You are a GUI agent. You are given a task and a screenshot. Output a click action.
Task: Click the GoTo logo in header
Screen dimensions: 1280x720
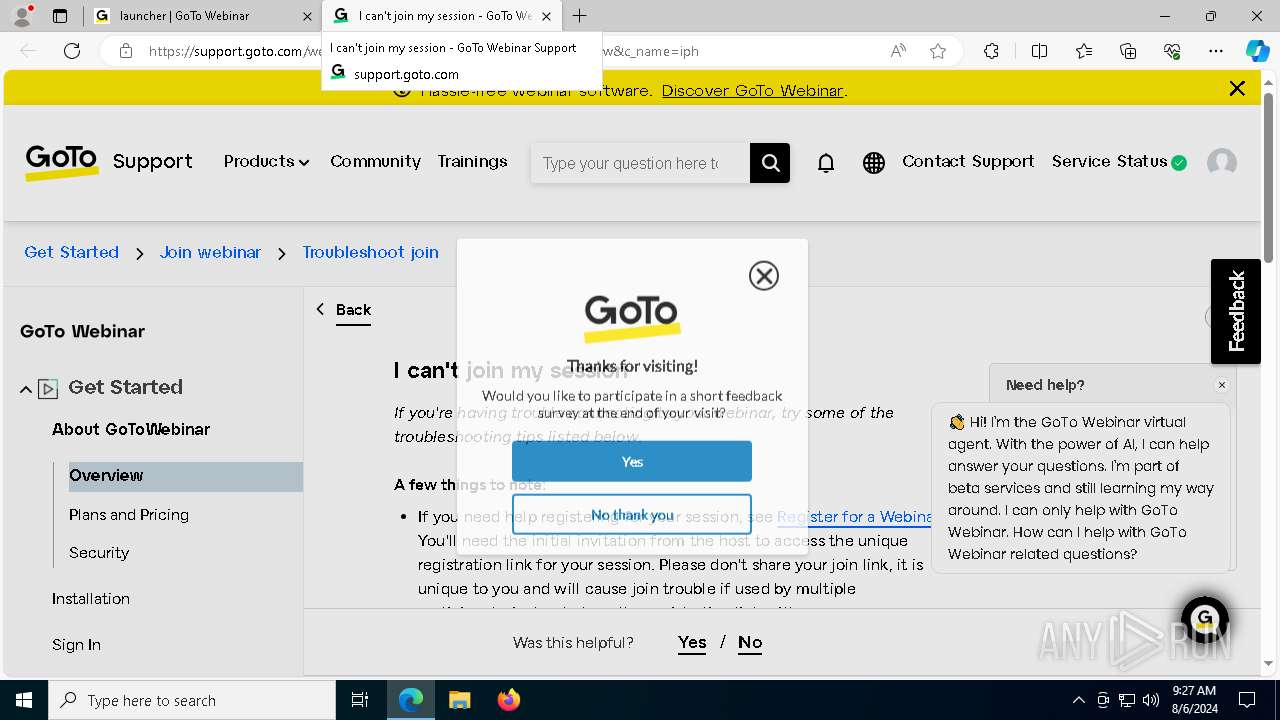click(62, 162)
